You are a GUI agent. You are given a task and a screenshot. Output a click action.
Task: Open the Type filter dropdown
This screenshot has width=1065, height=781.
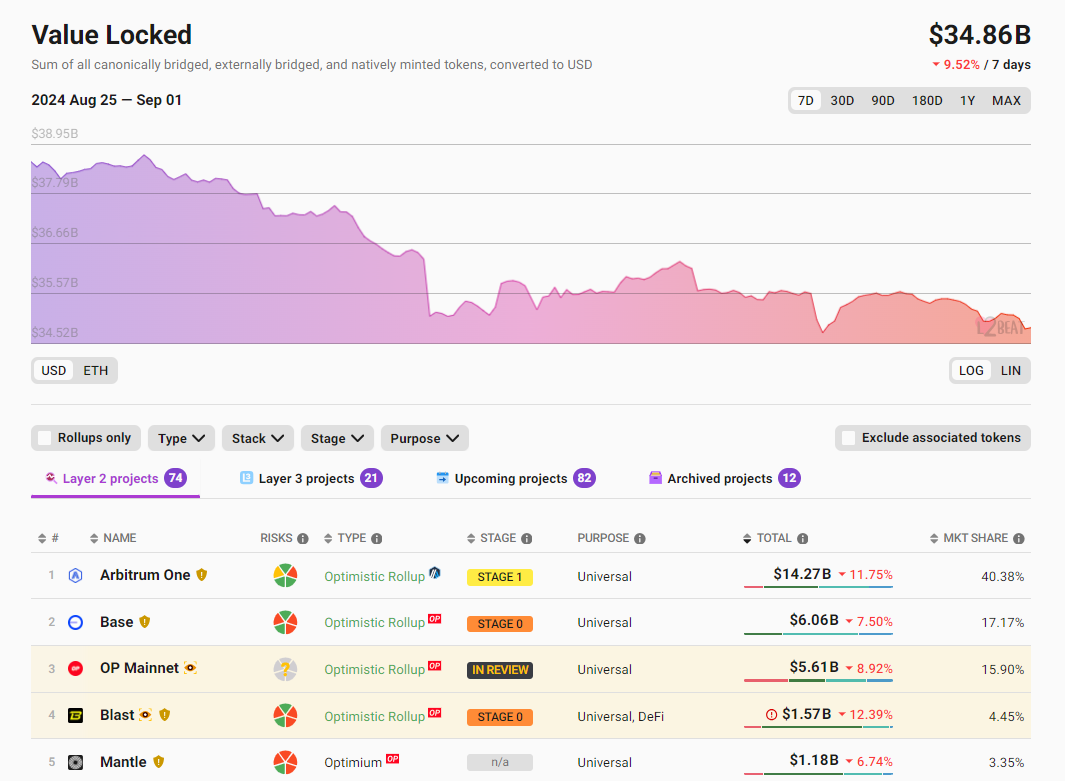[x=181, y=438]
